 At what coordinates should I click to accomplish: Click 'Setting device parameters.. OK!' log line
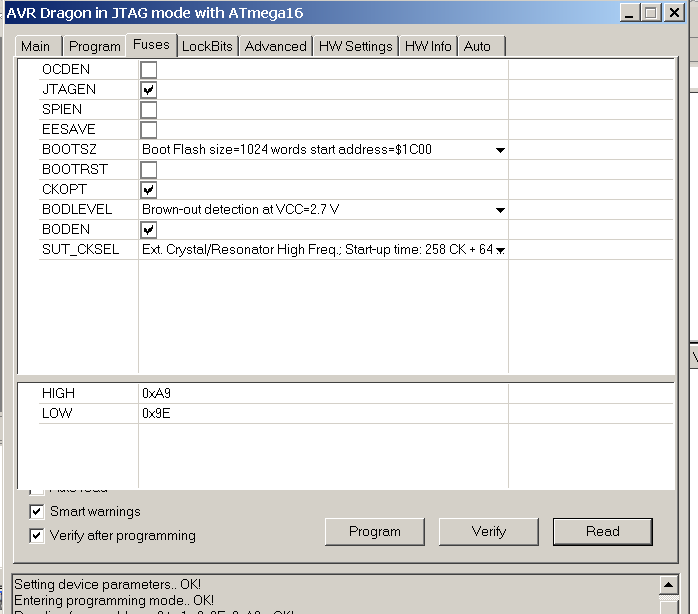pyautogui.click(x=107, y=584)
